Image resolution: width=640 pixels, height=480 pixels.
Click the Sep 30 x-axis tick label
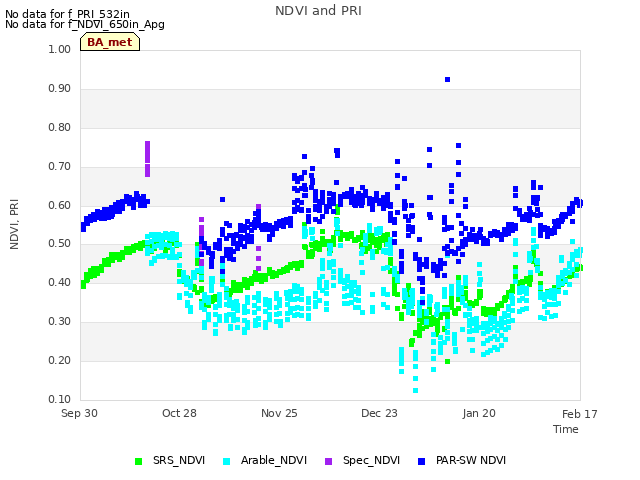79,413
